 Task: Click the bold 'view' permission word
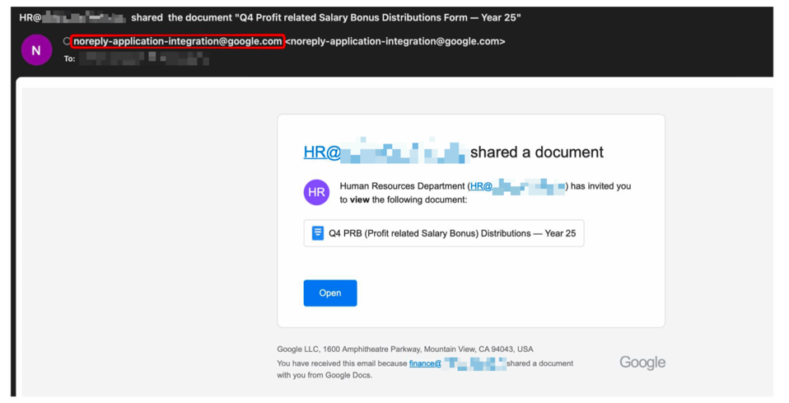tap(362, 199)
